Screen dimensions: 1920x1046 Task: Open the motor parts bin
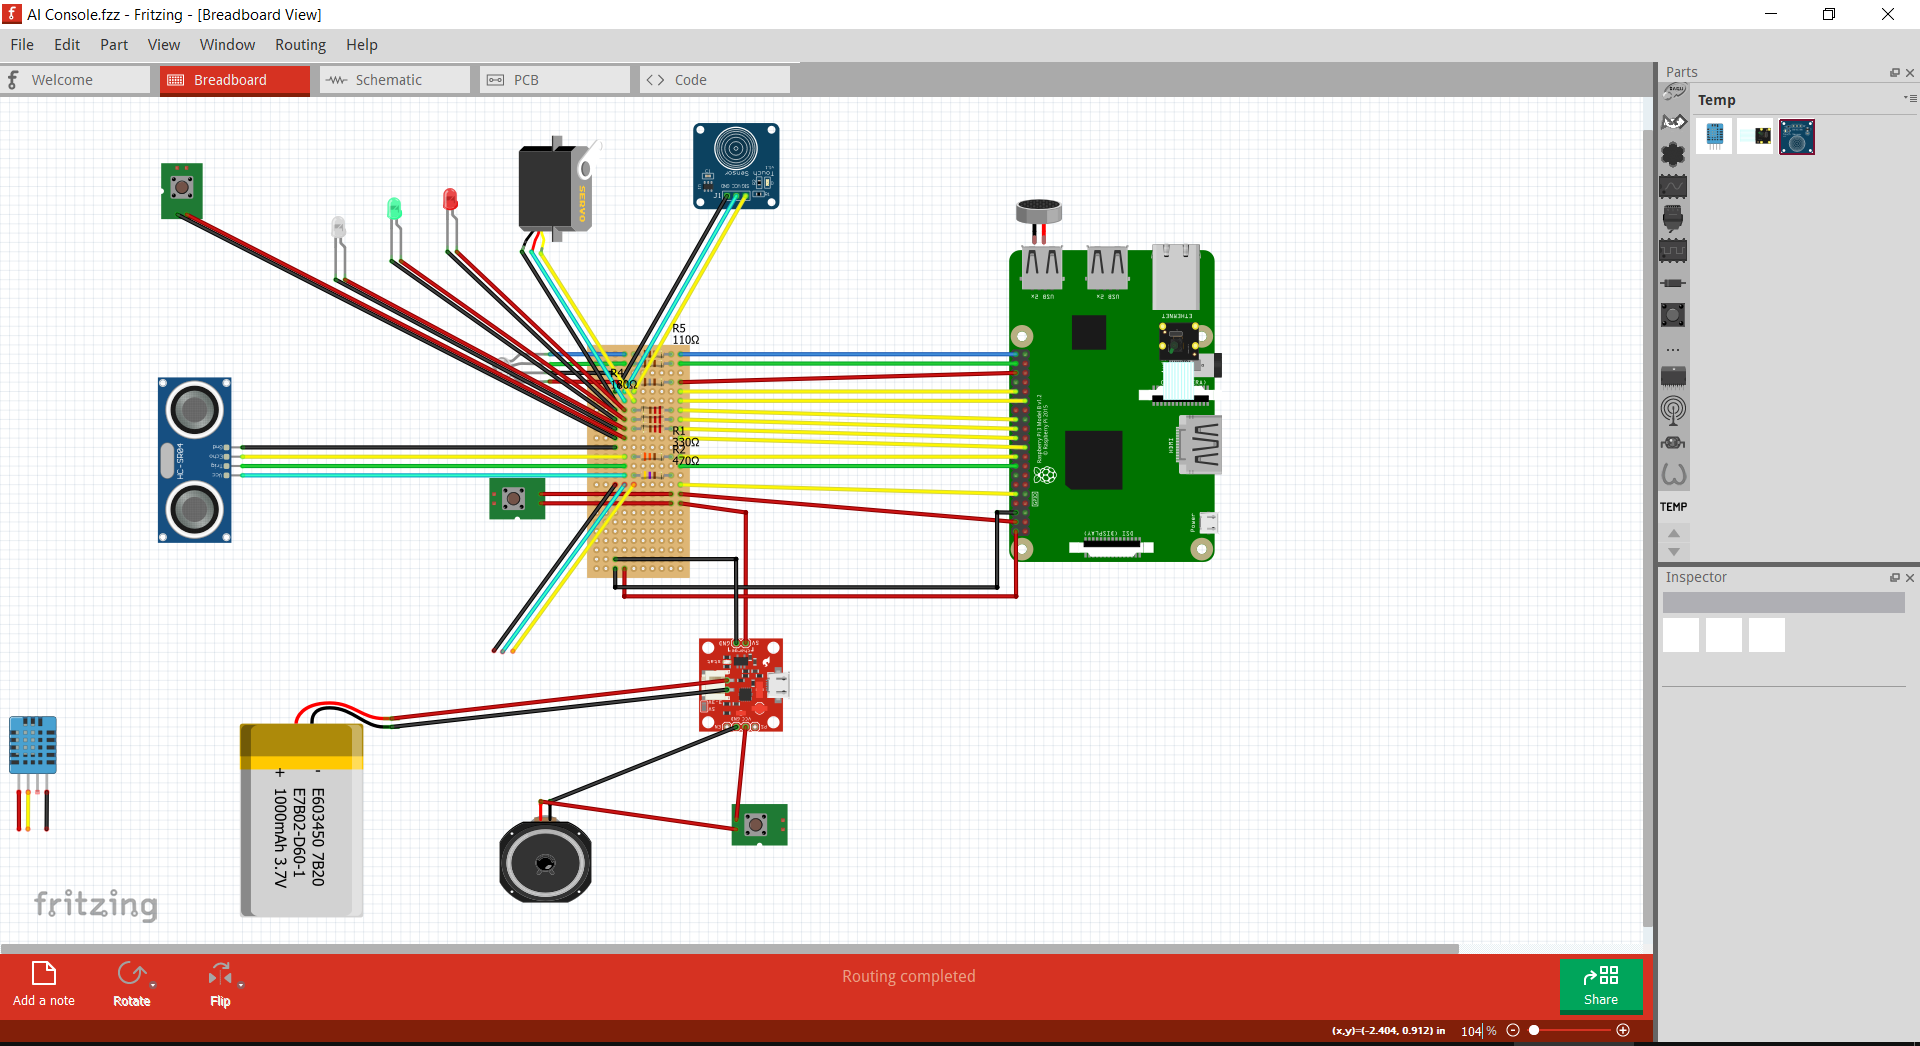coord(1673,441)
